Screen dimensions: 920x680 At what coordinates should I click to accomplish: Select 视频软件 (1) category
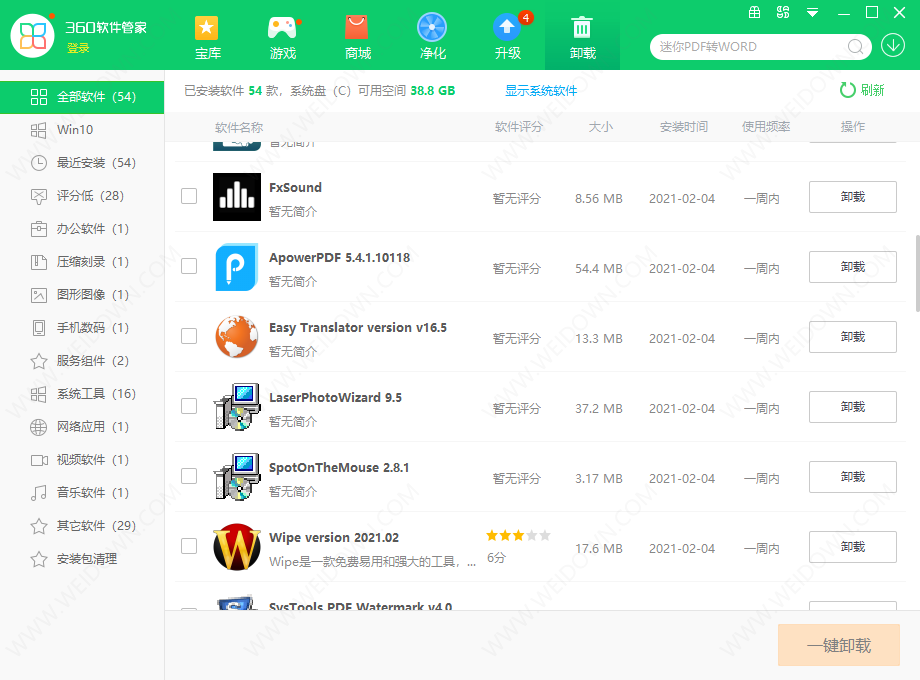pyautogui.click(x=82, y=459)
